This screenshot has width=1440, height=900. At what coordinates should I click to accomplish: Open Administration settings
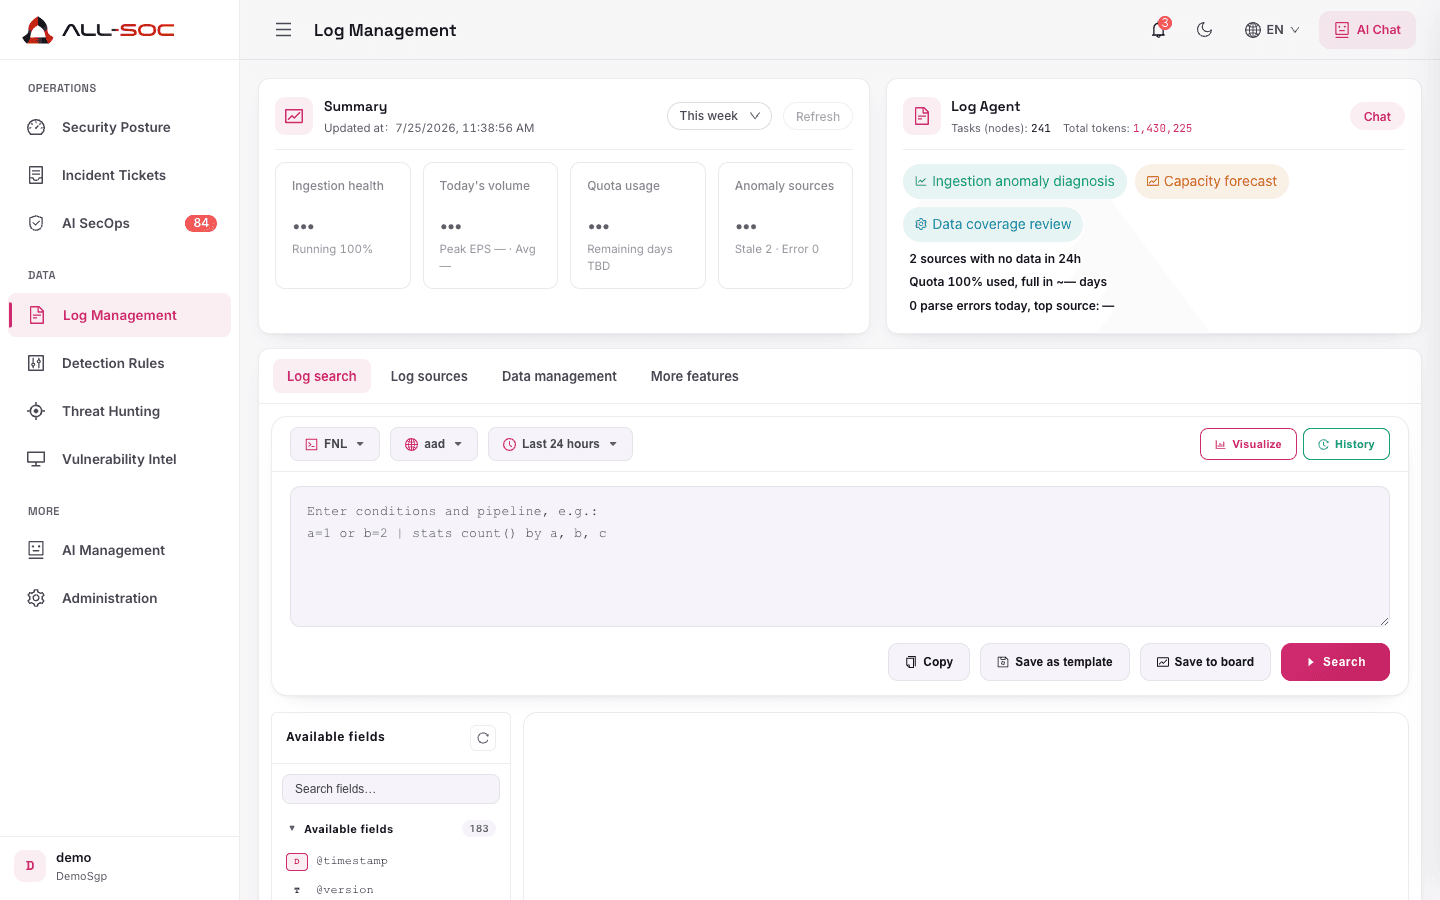coord(120,598)
